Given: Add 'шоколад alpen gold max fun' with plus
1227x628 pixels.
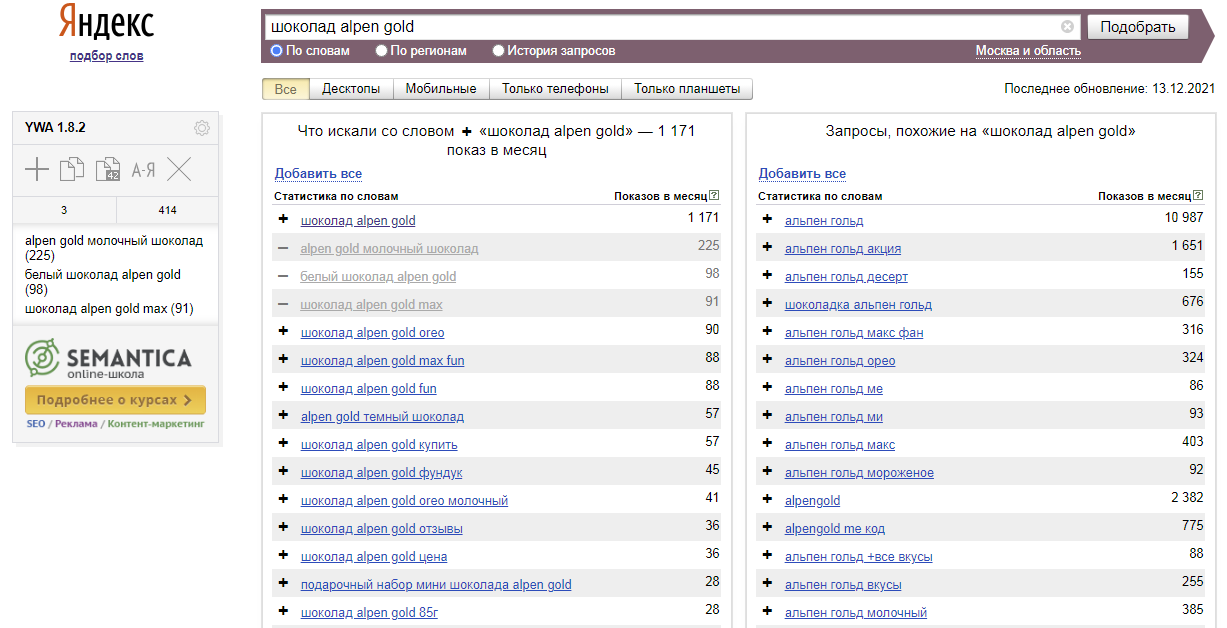Looking at the screenshot, I should 283,360.
